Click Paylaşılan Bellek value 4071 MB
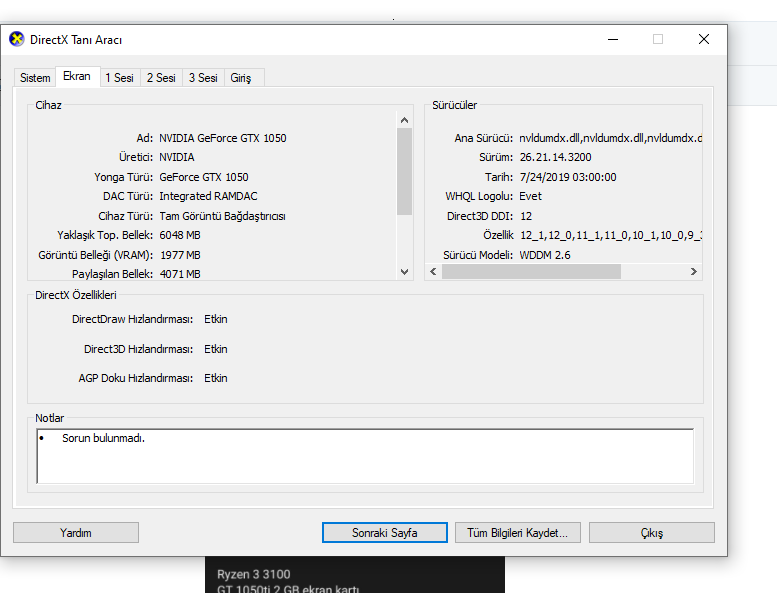 180,274
